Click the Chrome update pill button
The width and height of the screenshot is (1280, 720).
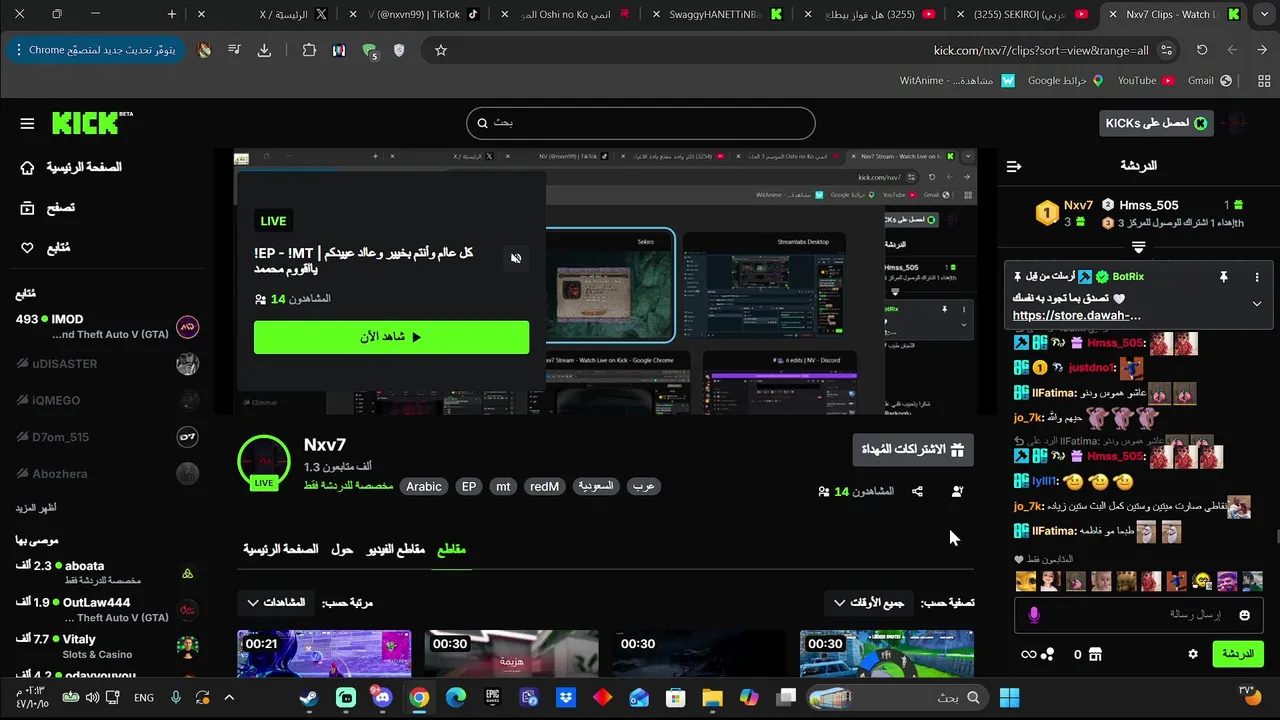(x=96, y=50)
